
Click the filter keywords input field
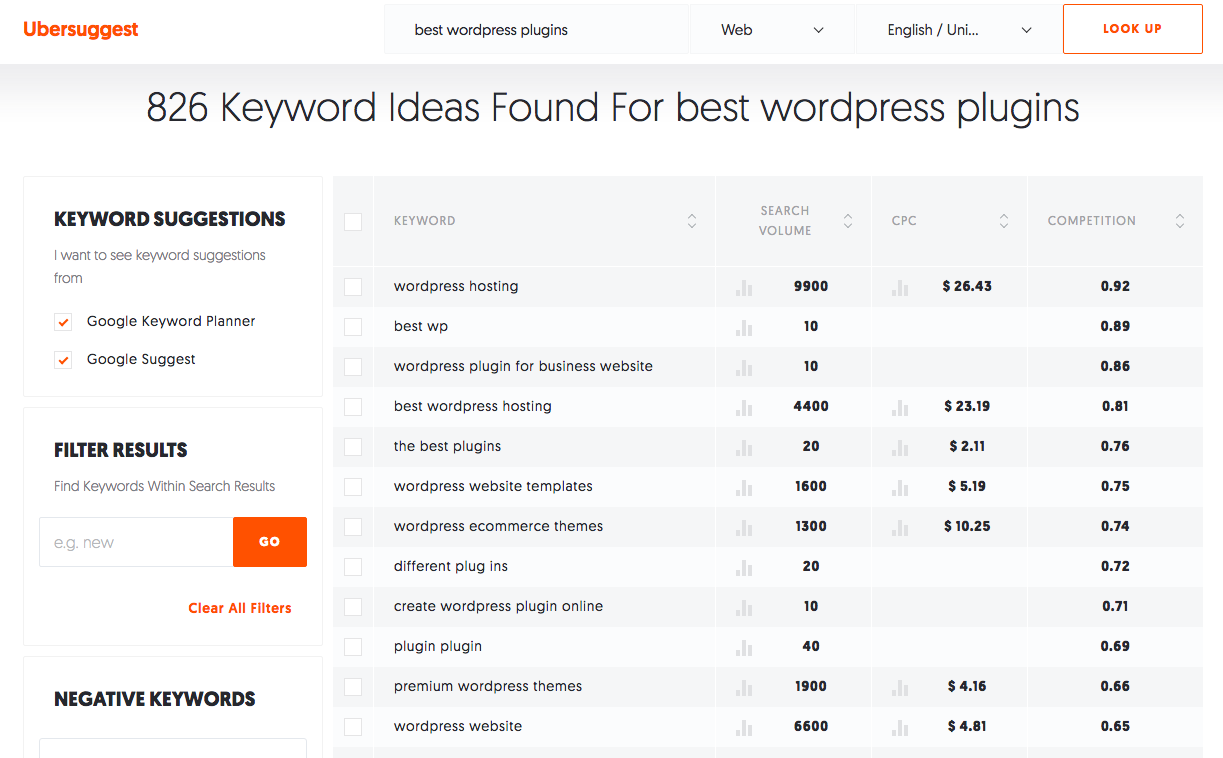136,542
